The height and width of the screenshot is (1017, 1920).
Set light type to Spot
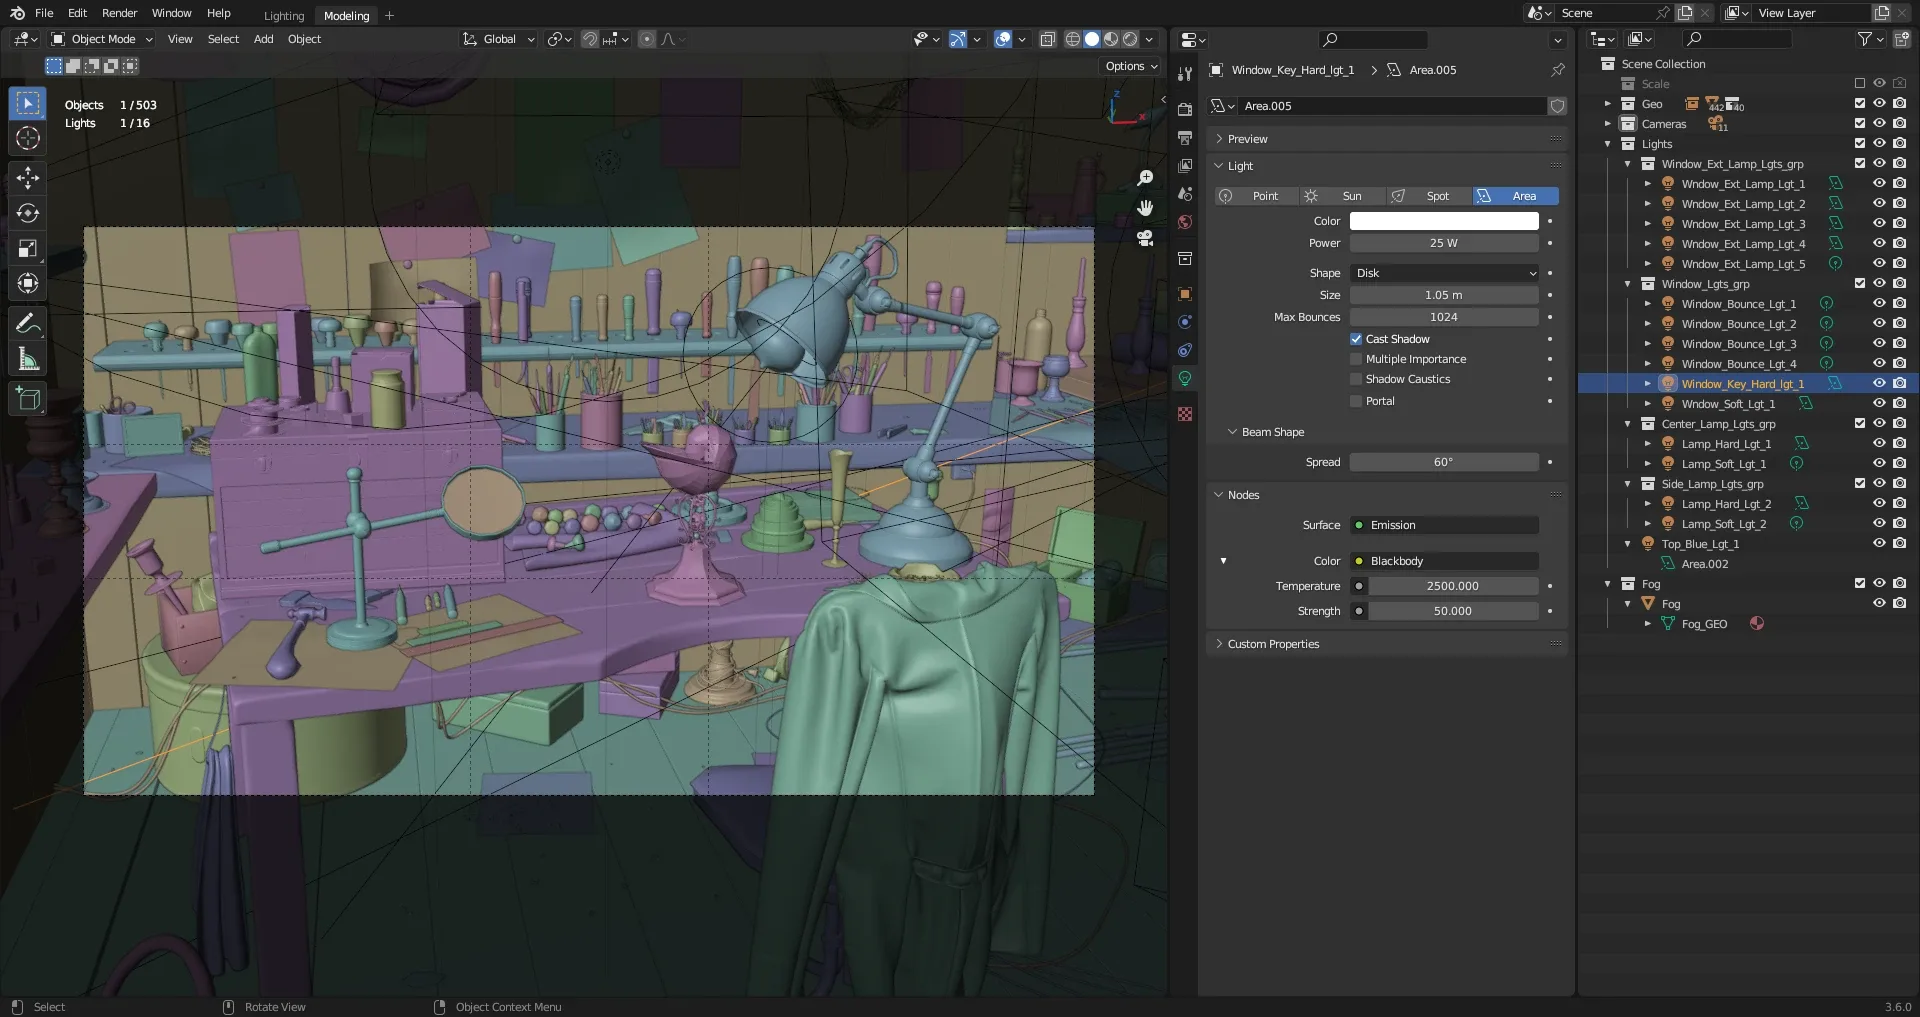tap(1429, 196)
